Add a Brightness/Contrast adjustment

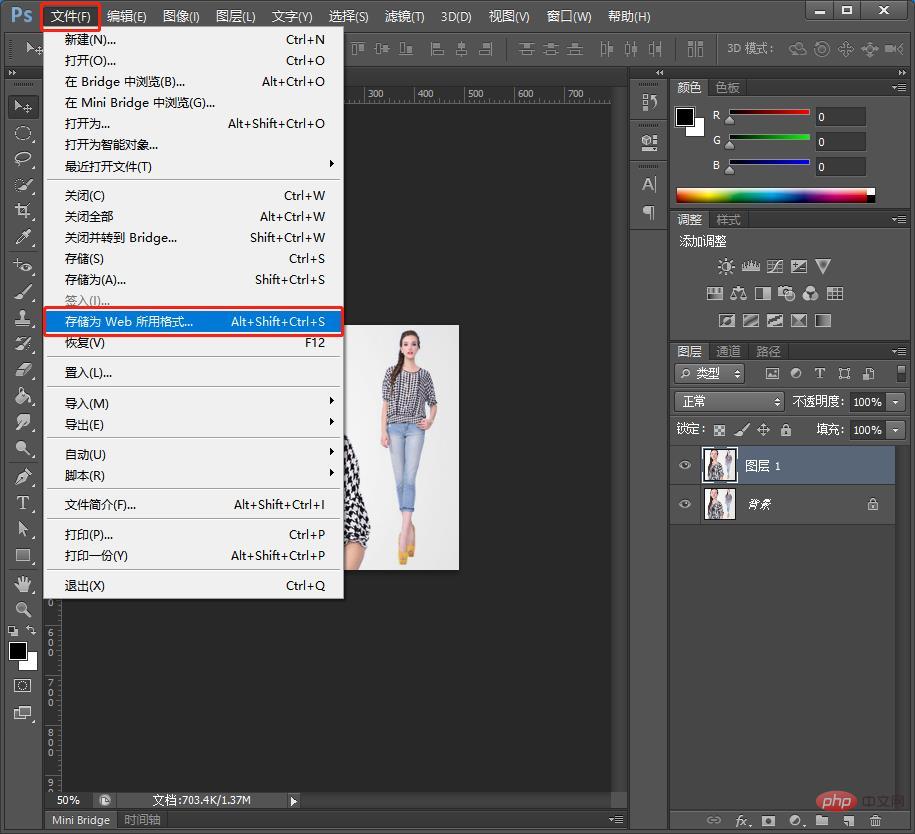coord(726,267)
